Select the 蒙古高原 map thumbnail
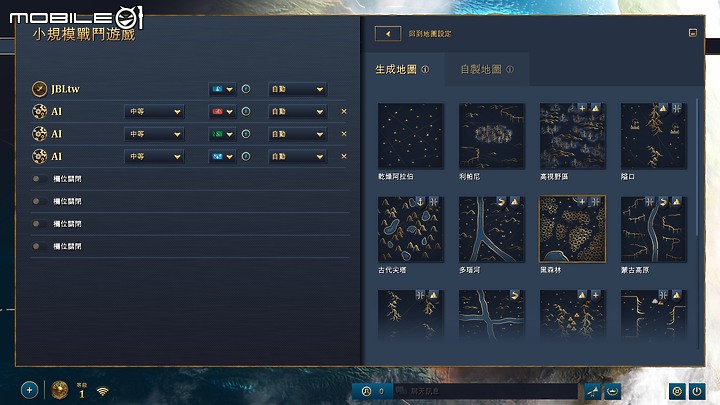This screenshot has height=405, width=720. click(x=654, y=230)
